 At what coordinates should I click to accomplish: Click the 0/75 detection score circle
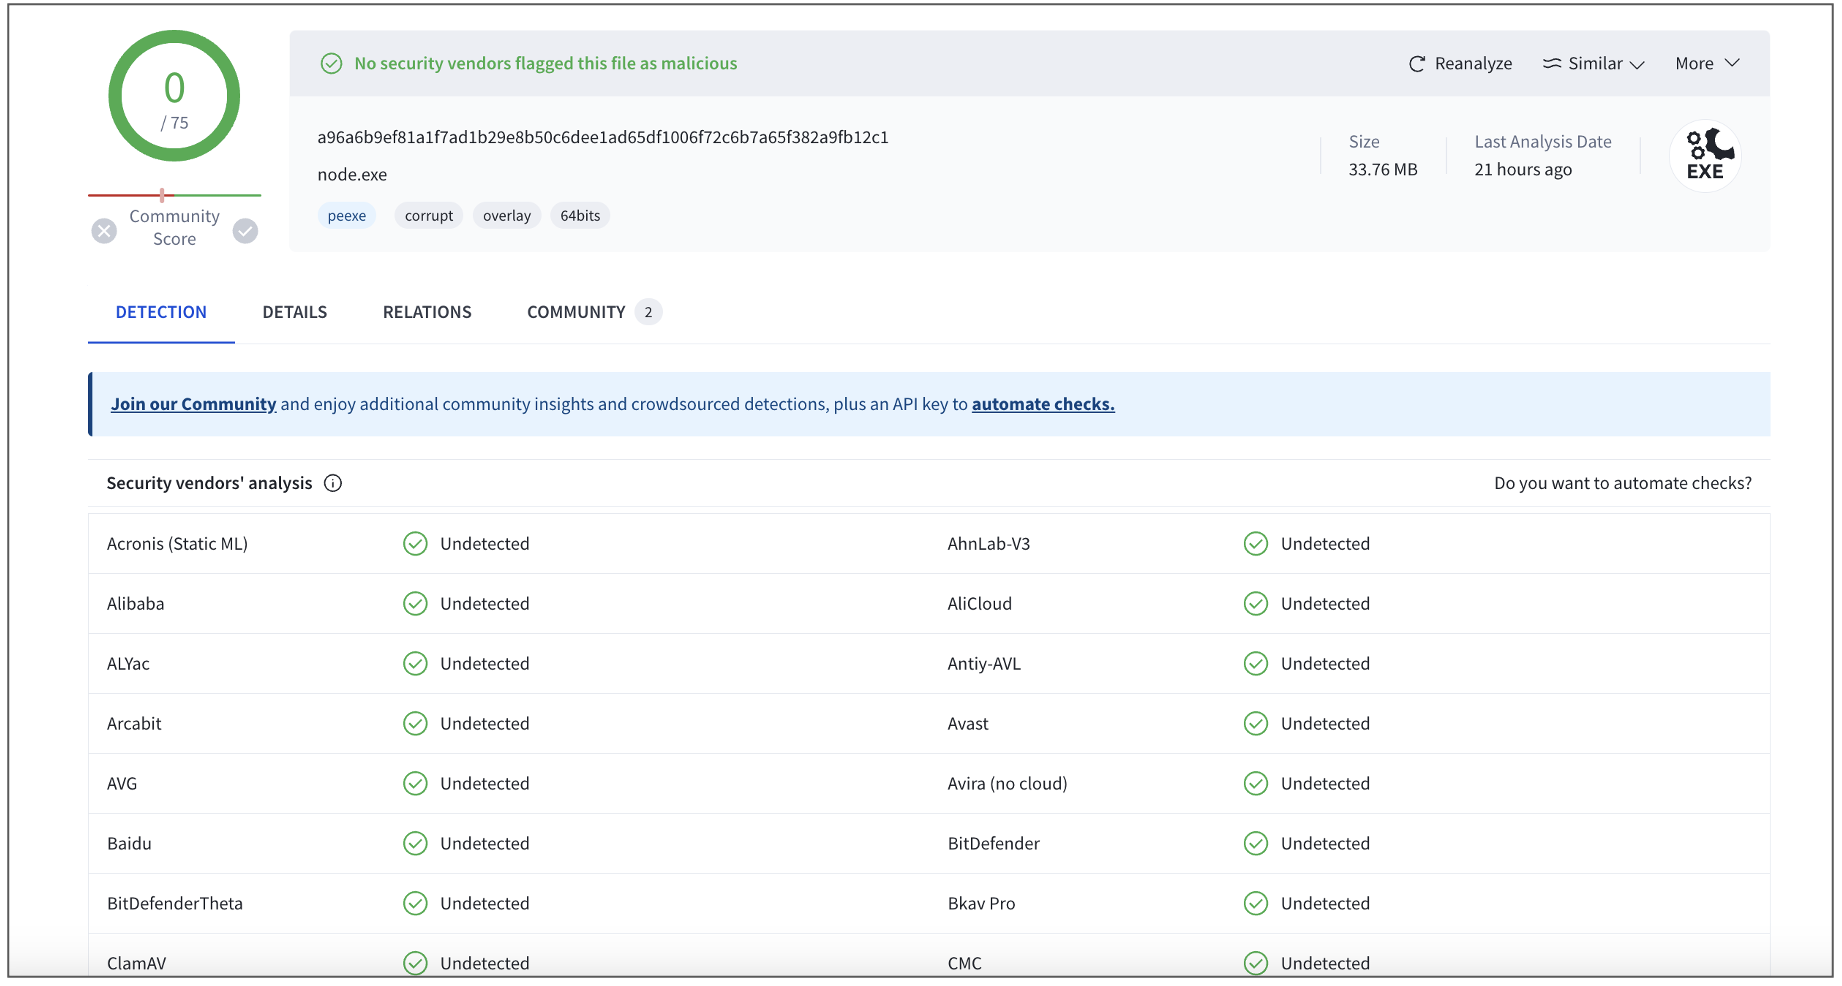pos(174,96)
